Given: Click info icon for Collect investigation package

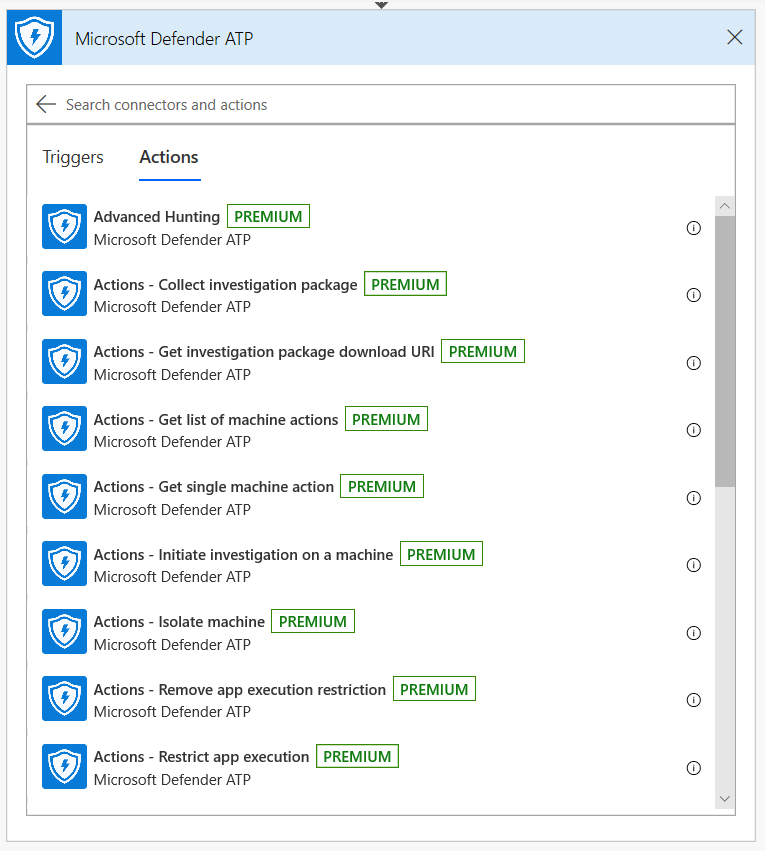Looking at the screenshot, I should click(x=693, y=295).
